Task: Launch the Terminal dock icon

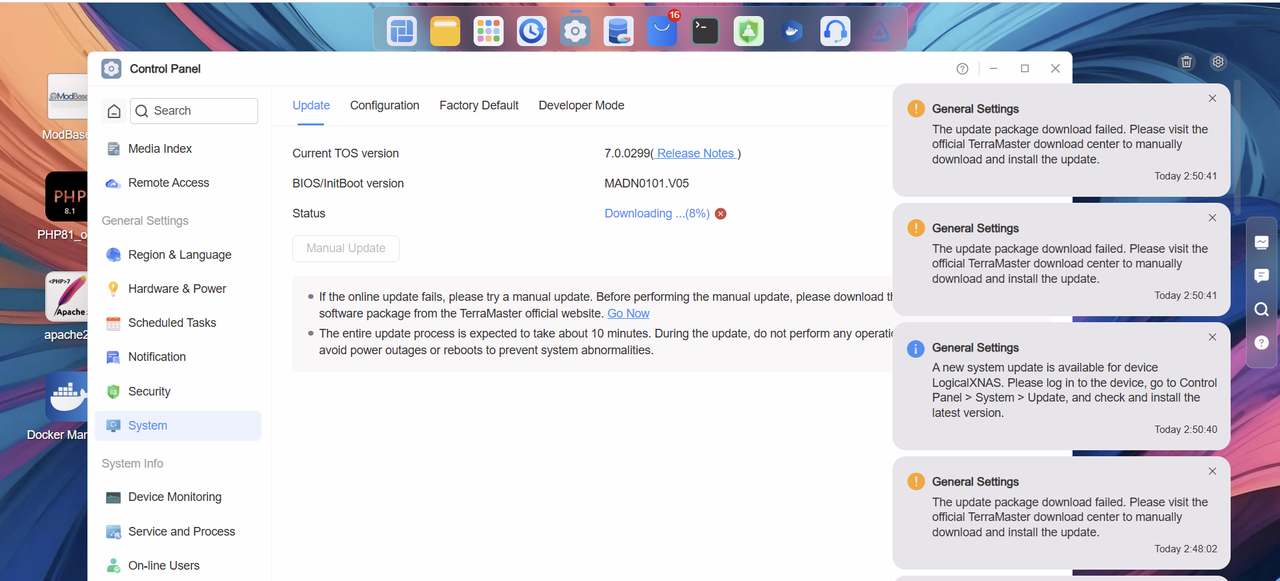Action: (x=706, y=31)
